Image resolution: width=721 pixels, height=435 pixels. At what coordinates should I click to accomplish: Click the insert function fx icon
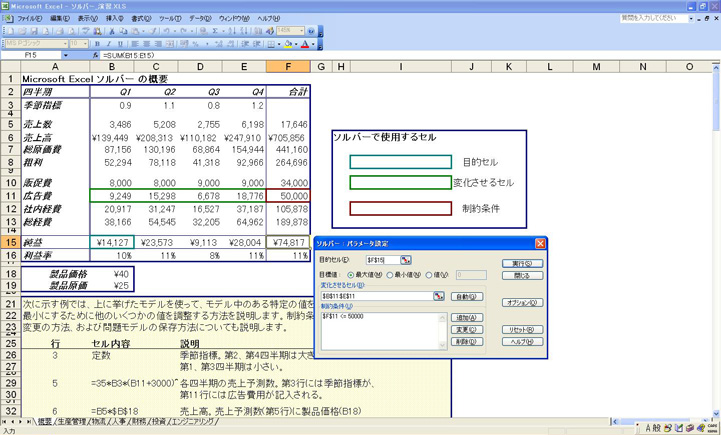(95, 55)
